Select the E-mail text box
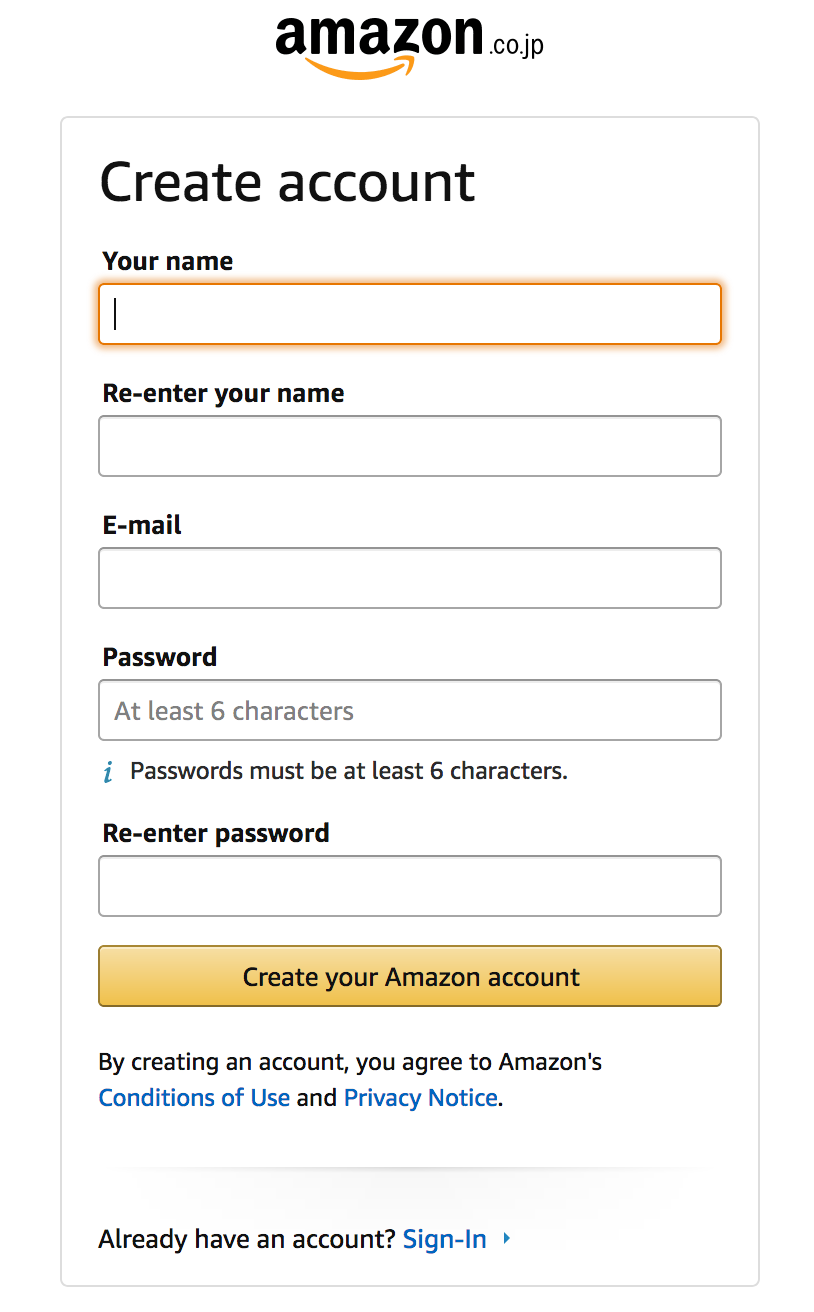Viewport: 814px width, 1312px height. (409, 578)
